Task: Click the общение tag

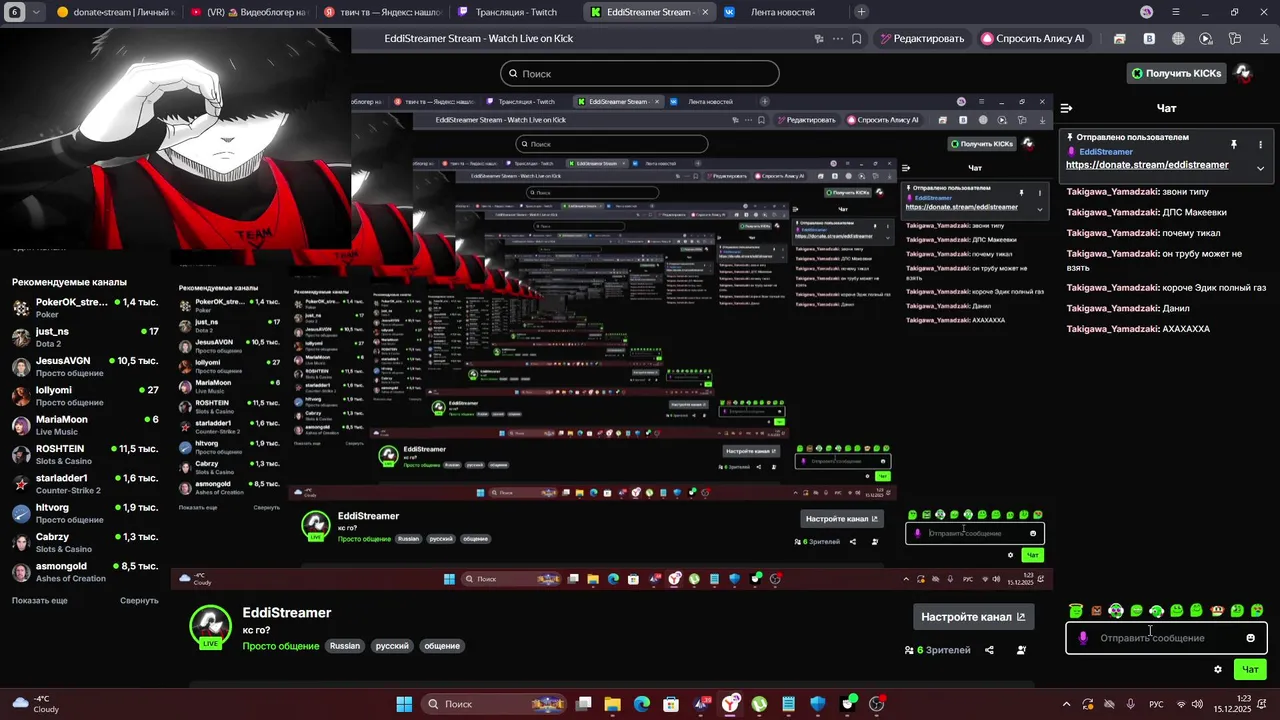Action: (x=442, y=646)
